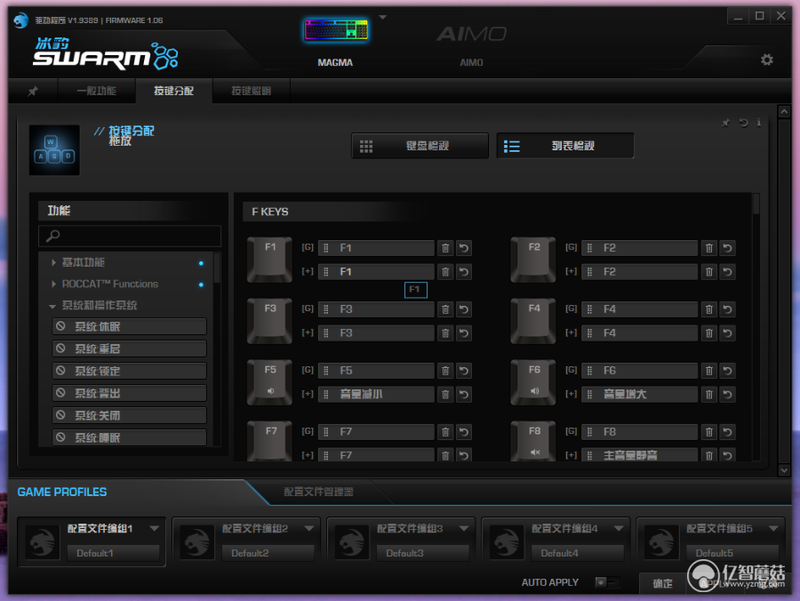Select the MAGMA keyboard device icon
Image resolution: width=800 pixels, height=601 pixels.
(x=336, y=32)
